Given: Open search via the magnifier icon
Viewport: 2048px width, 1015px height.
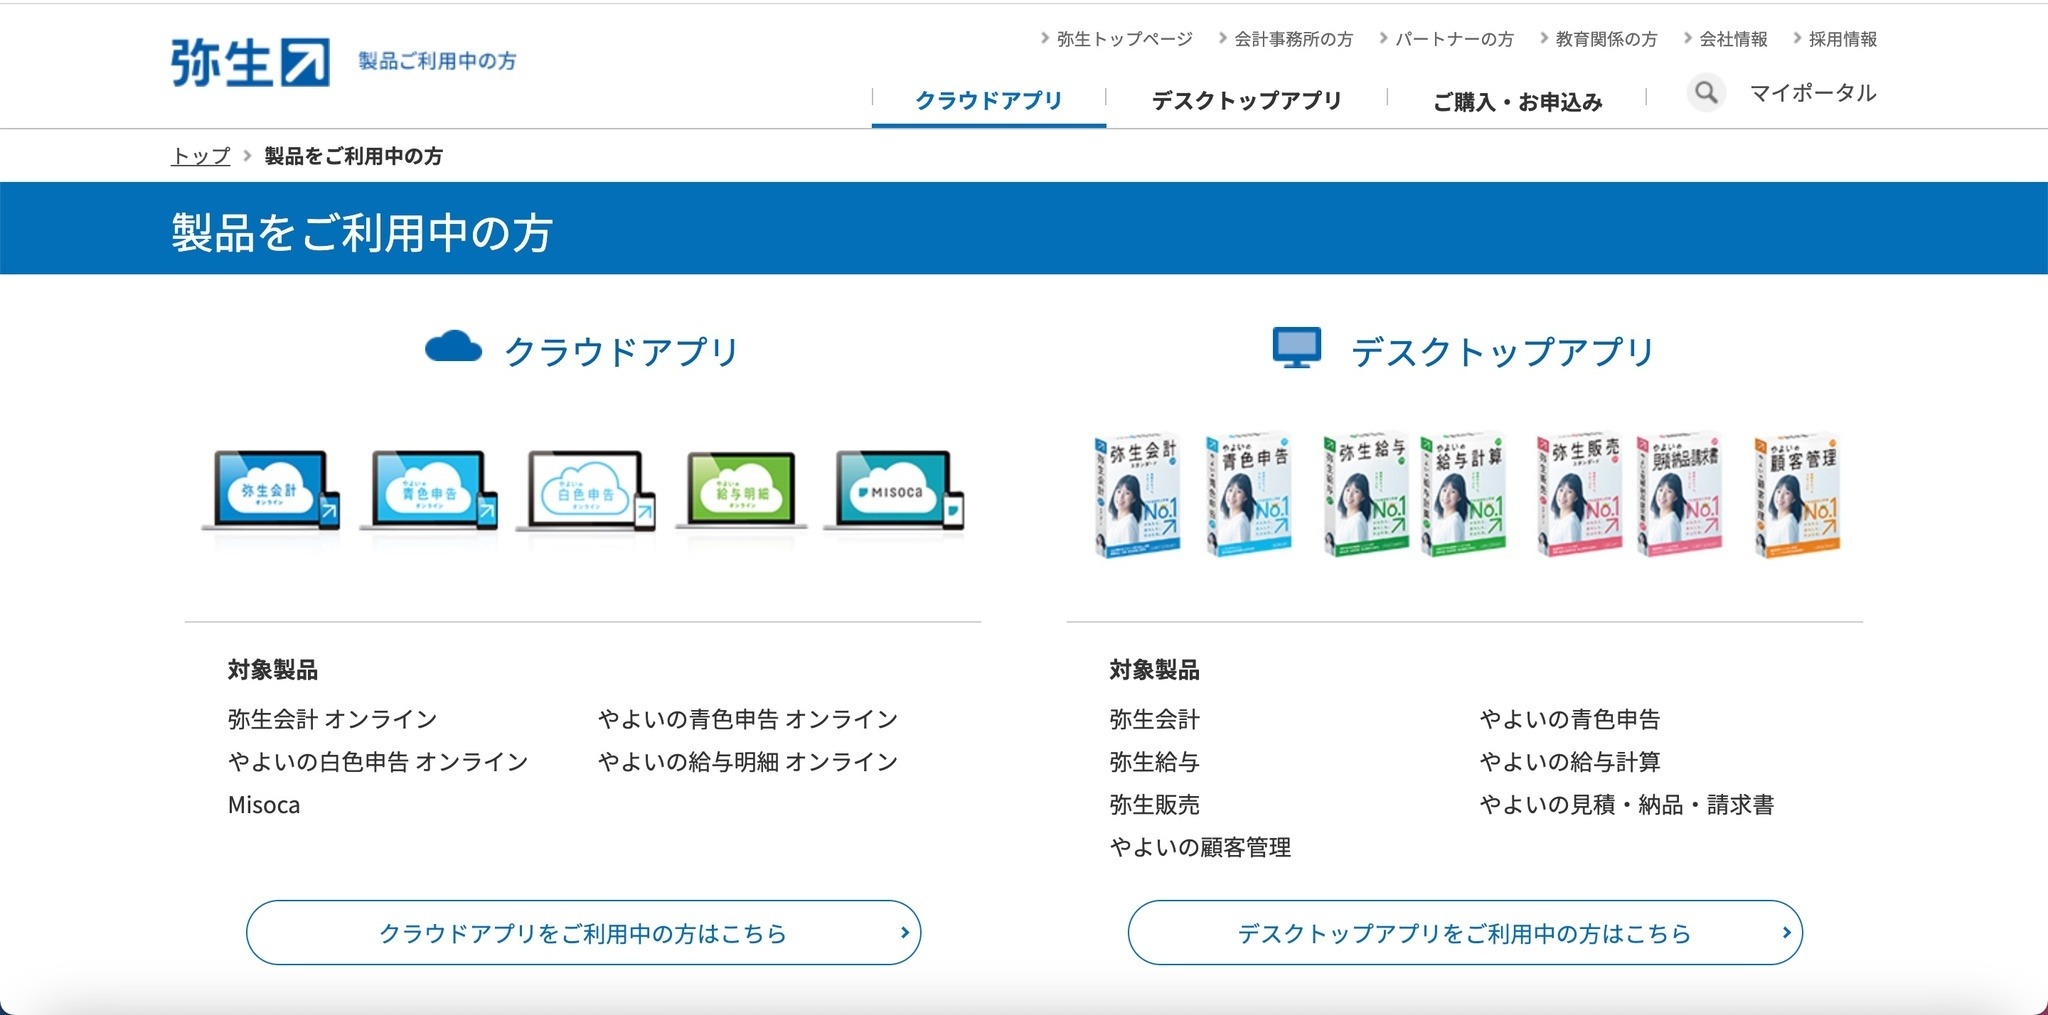Looking at the screenshot, I should [1706, 92].
